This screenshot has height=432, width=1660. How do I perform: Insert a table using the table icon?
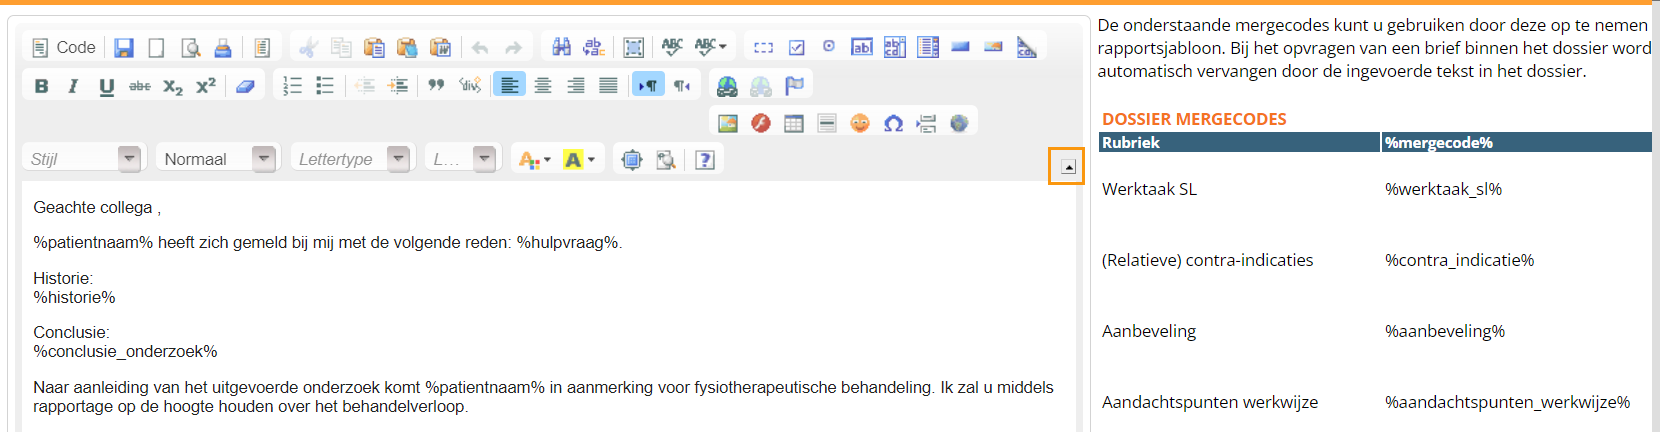(x=794, y=123)
